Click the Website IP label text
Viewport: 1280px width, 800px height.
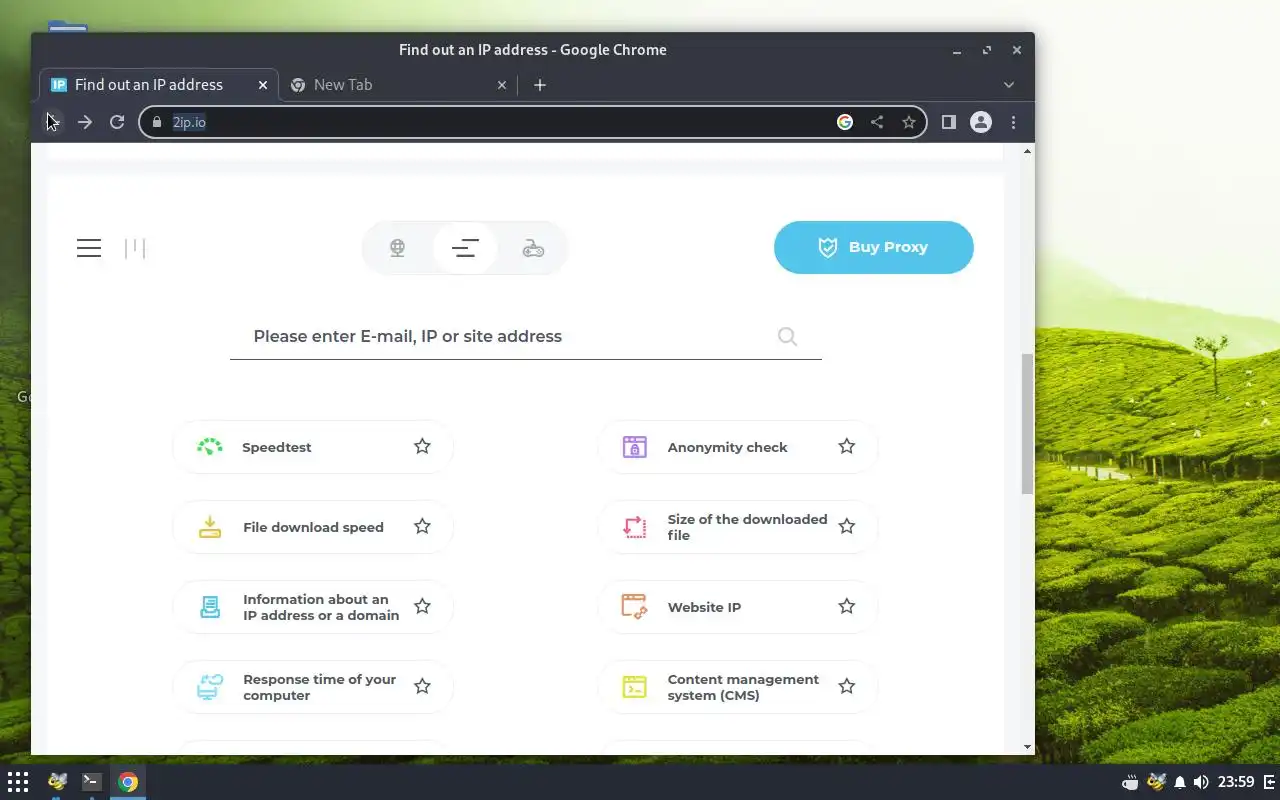click(704, 607)
